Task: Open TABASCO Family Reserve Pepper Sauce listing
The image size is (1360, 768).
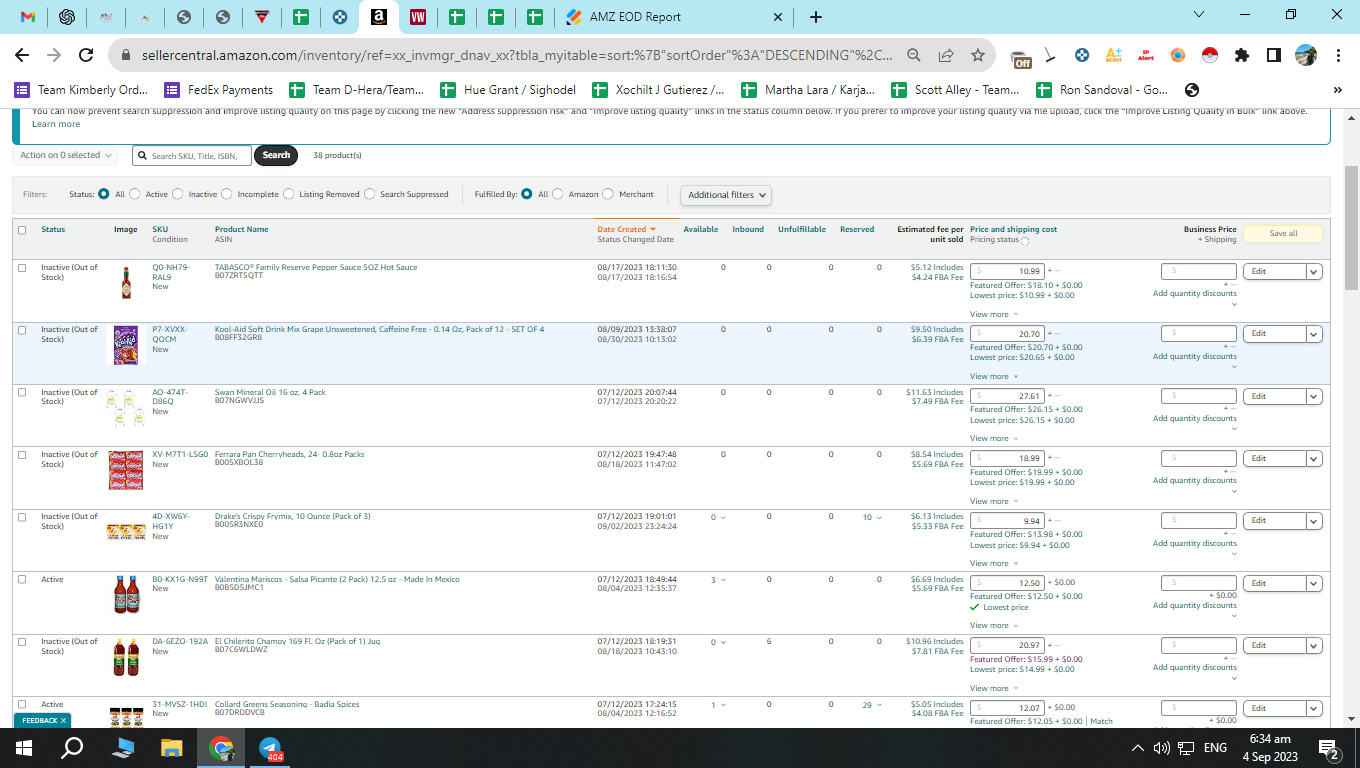Action: [316, 267]
